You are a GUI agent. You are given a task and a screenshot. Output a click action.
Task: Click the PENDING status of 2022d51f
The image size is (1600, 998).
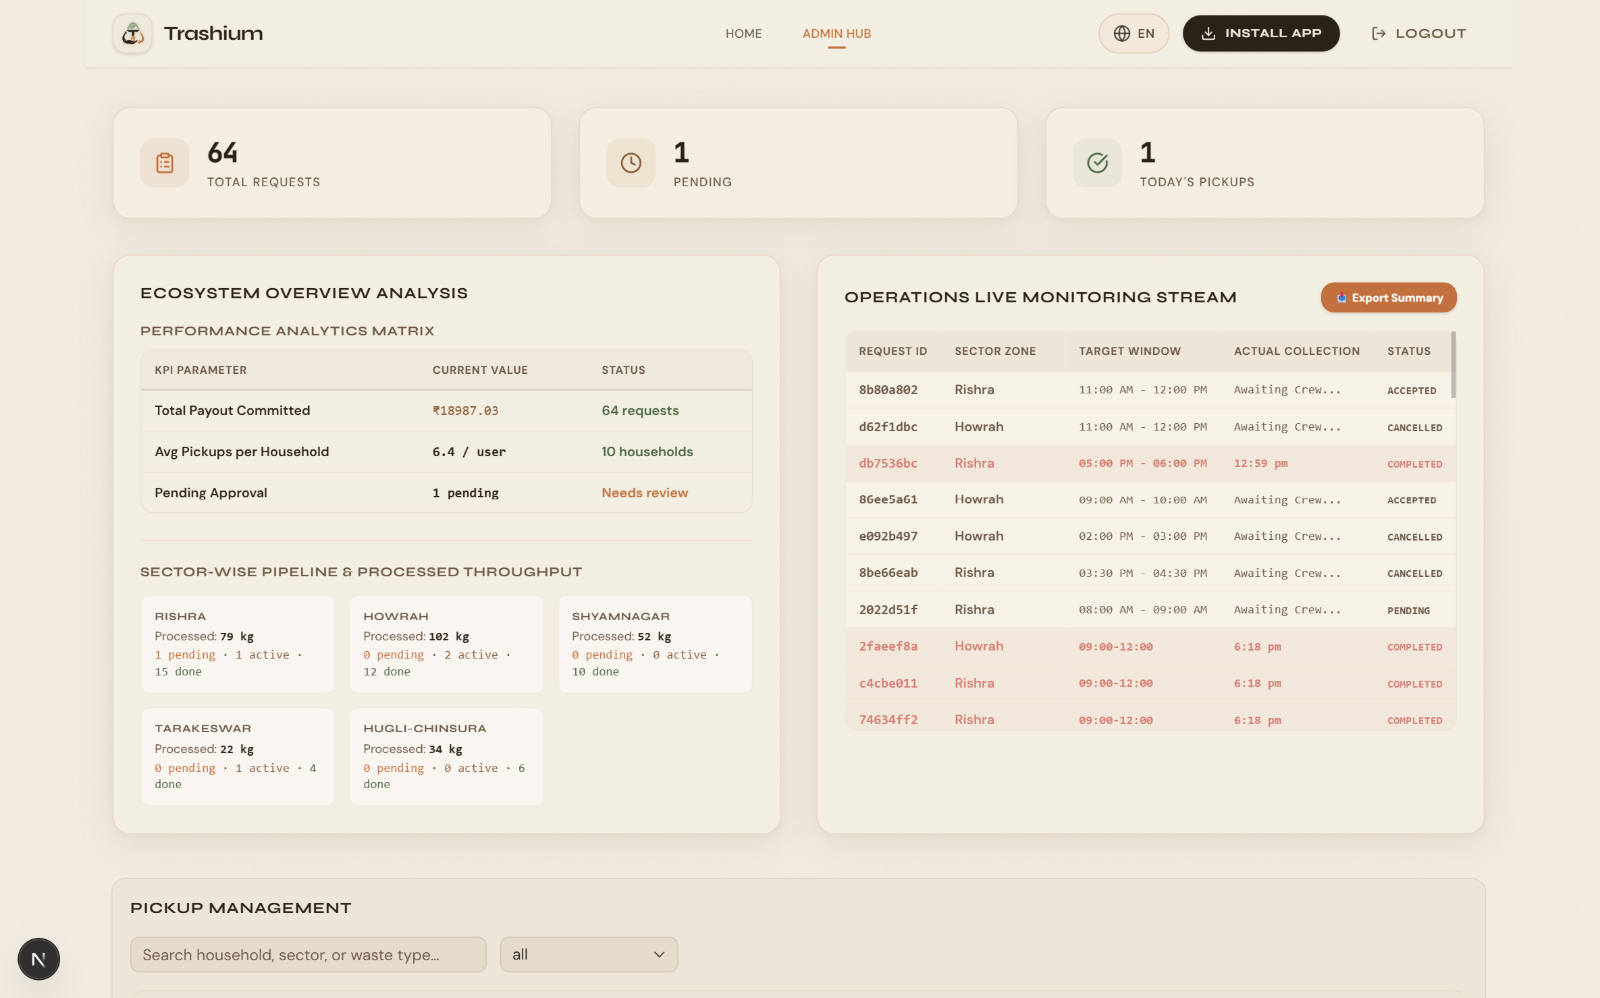coord(1408,611)
